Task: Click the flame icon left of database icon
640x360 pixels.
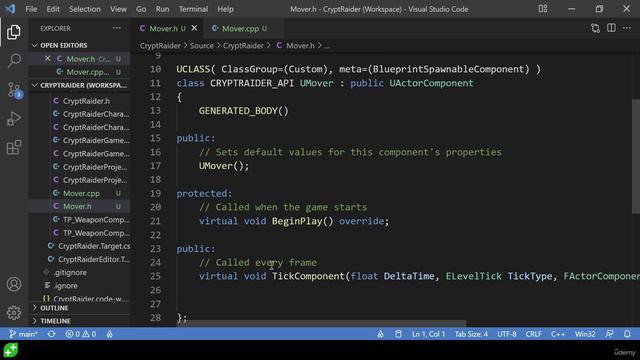Action: (380, 334)
